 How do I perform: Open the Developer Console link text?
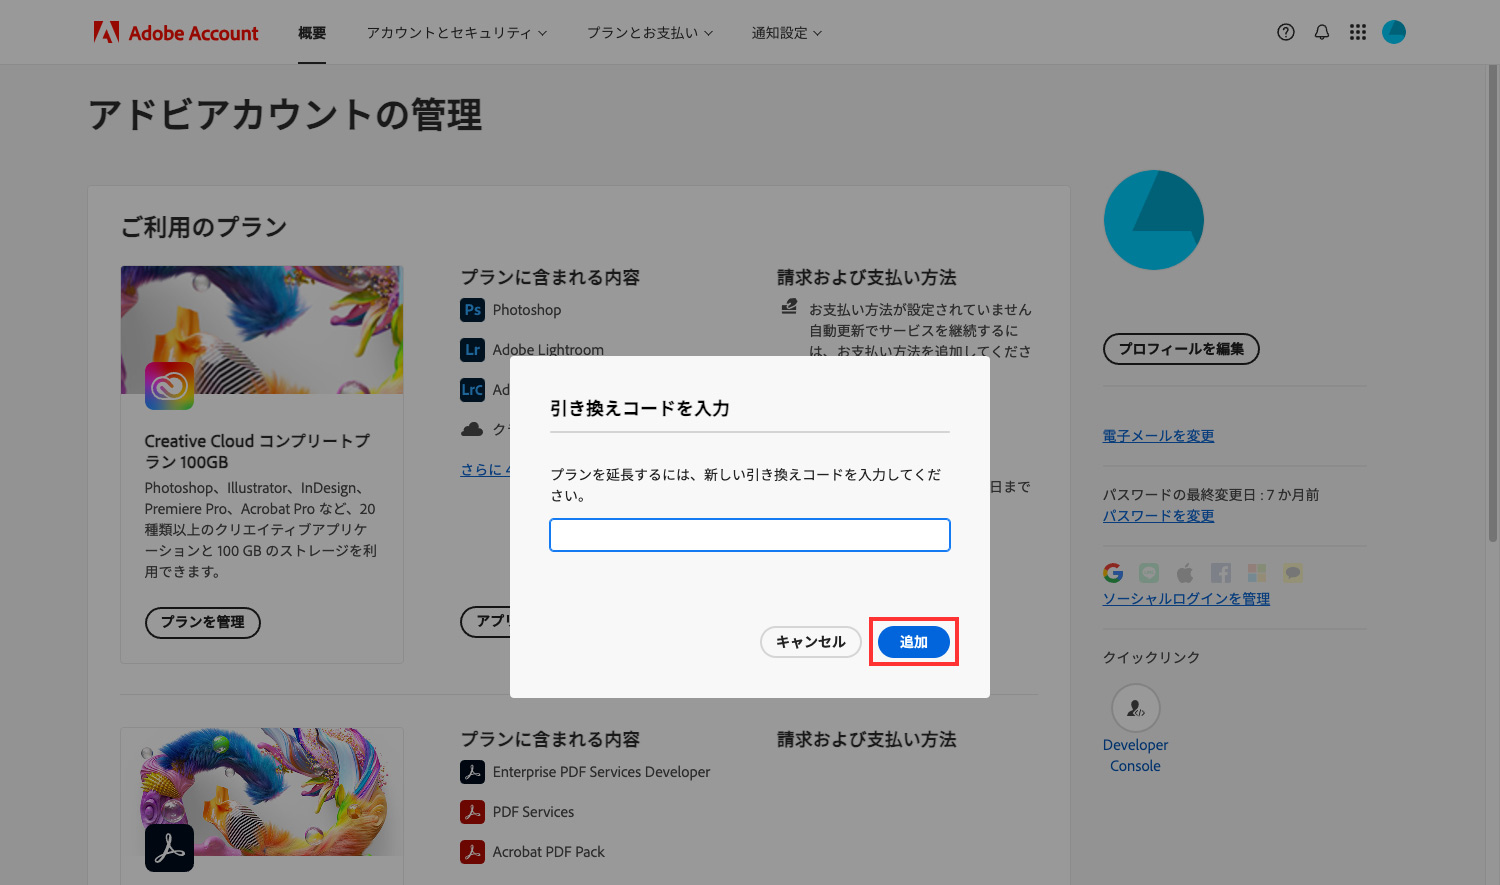pyautogui.click(x=1136, y=755)
